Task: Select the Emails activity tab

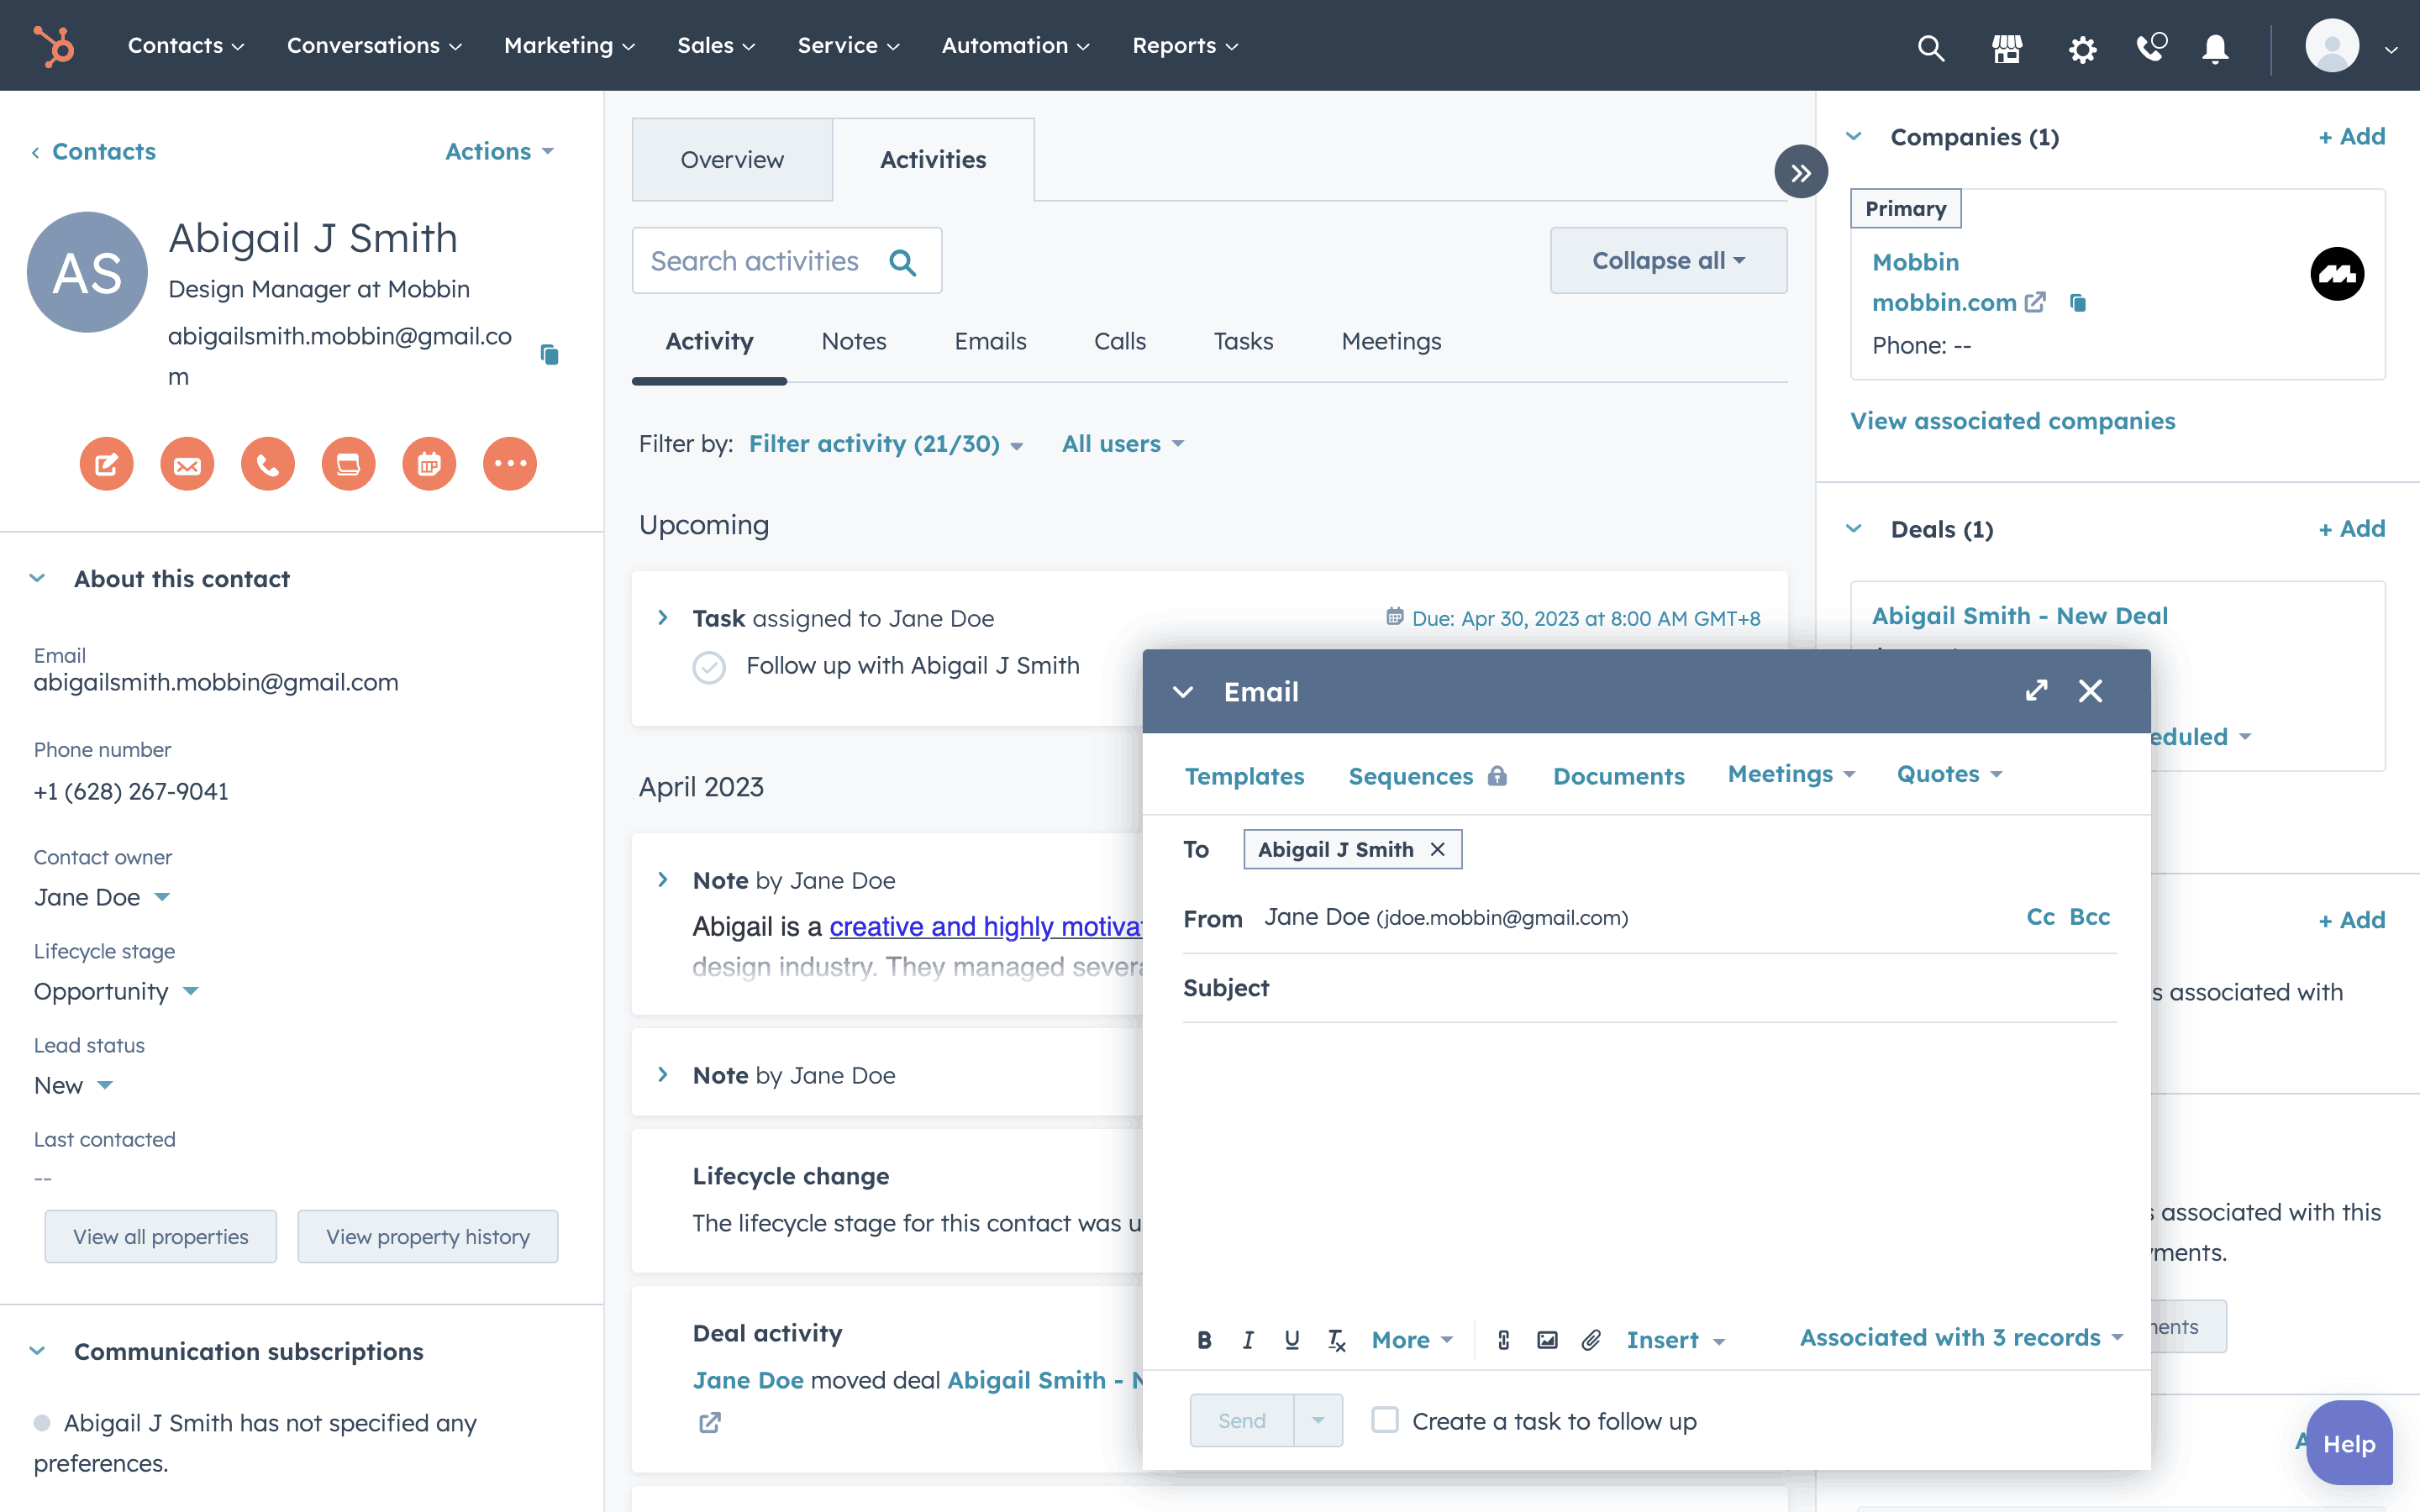Action: pyautogui.click(x=990, y=341)
